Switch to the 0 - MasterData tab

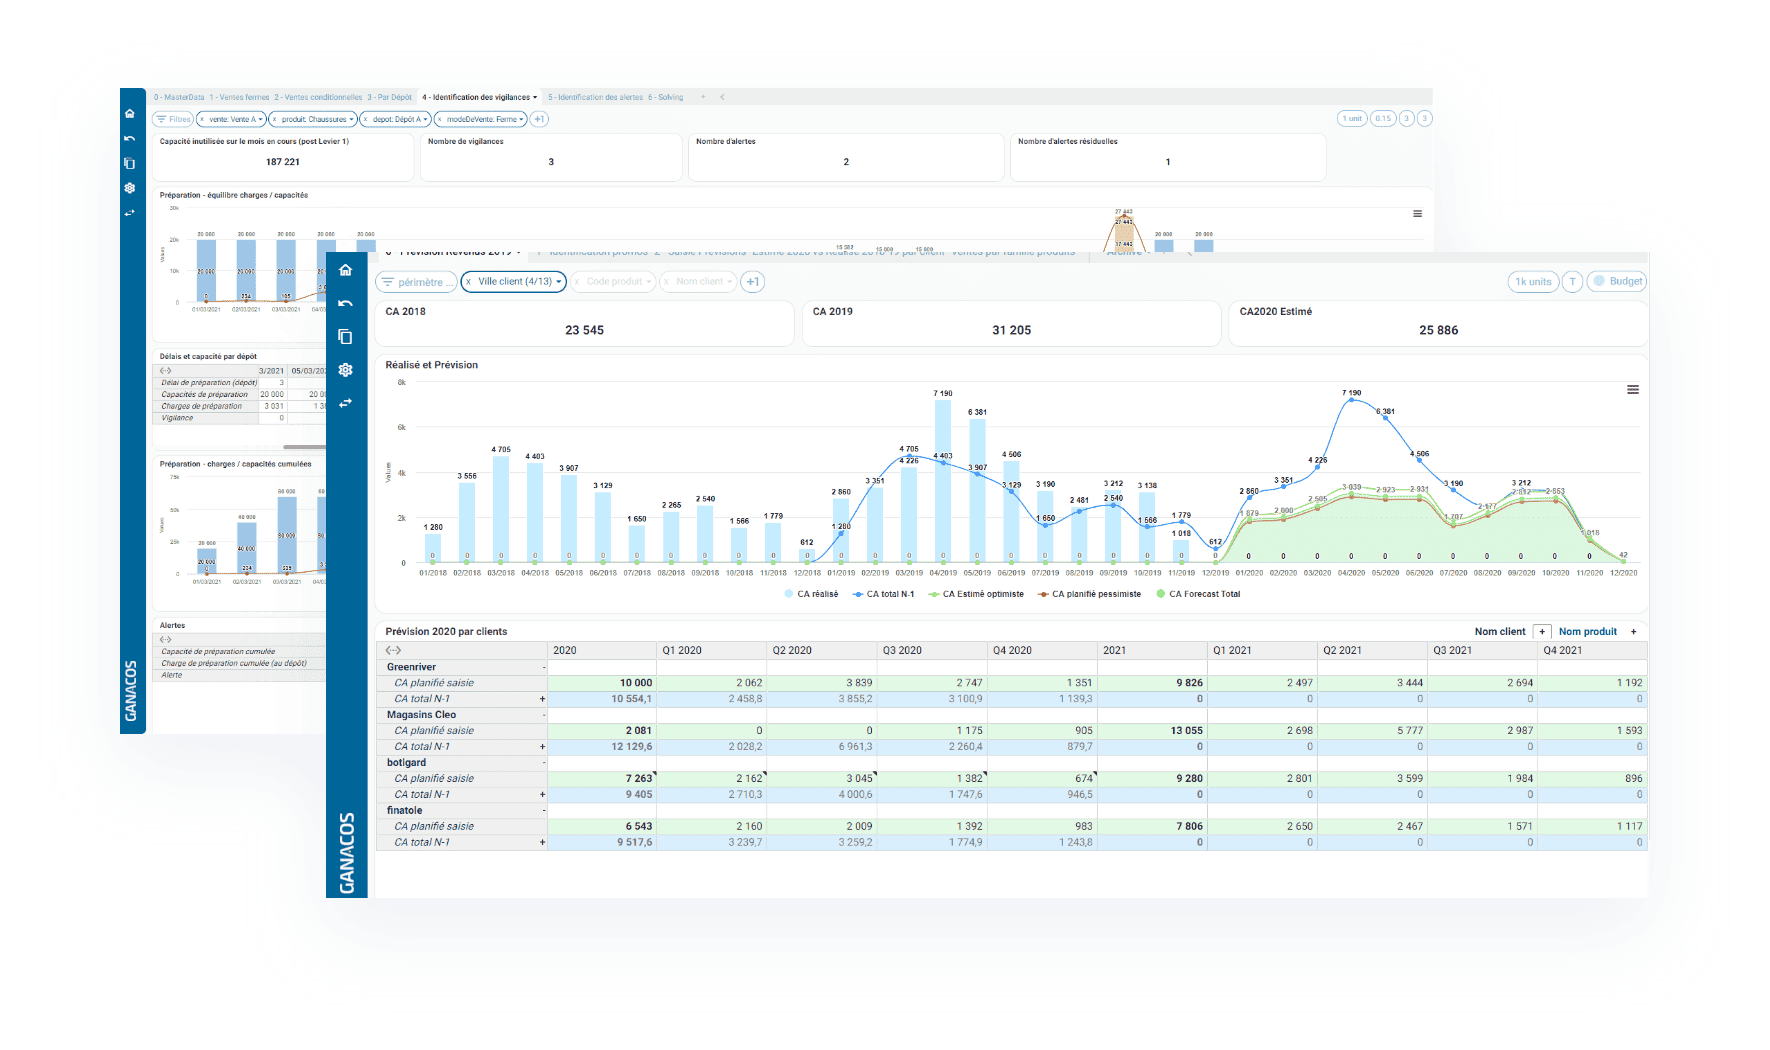[179, 97]
